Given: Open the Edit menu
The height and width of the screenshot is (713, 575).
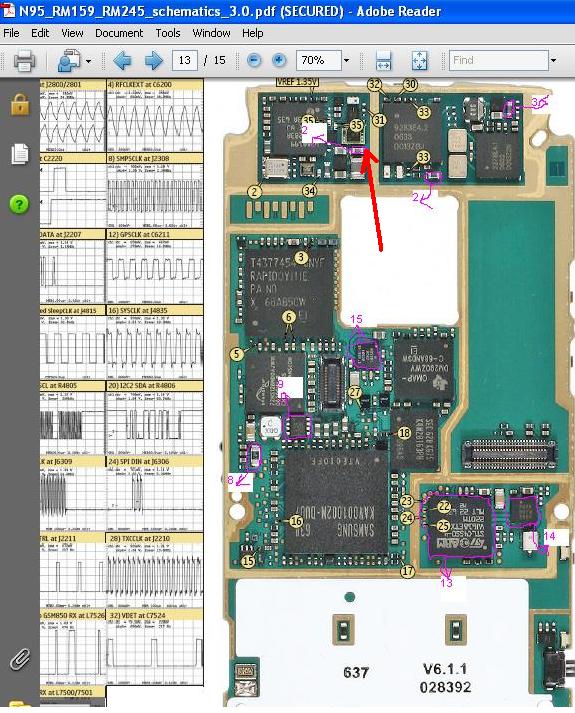Looking at the screenshot, I should click(x=40, y=33).
